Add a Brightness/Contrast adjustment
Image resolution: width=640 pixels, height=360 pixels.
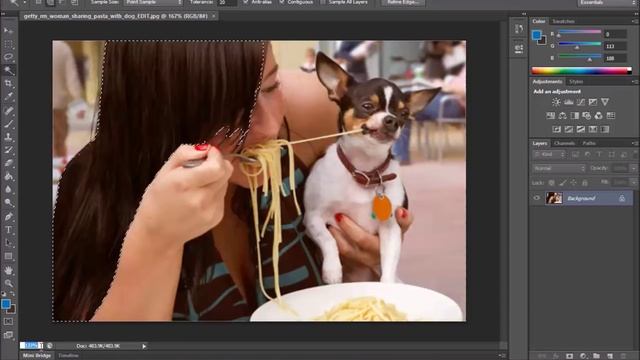coord(556,102)
